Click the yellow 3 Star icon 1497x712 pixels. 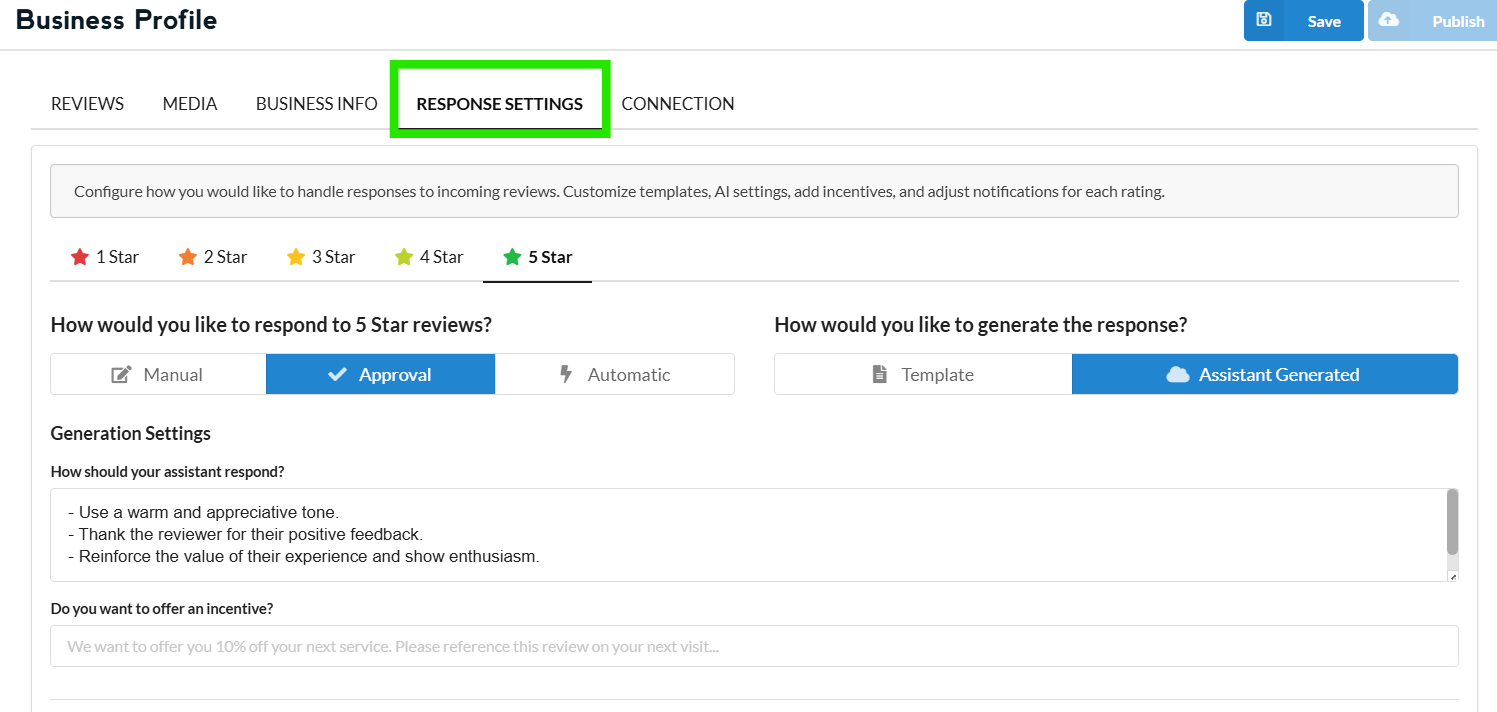click(x=296, y=257)
